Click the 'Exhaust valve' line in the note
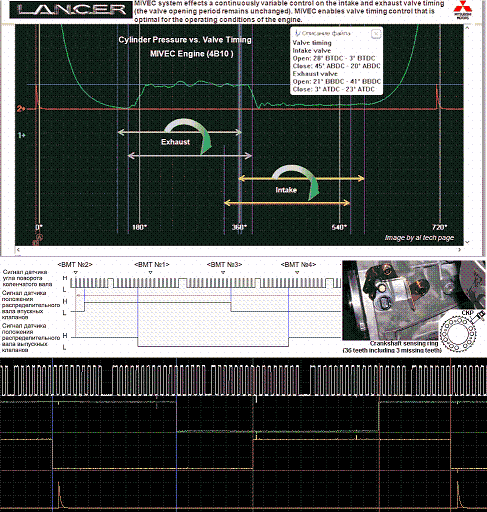Image resolution: width=487 pixels, height=512 pixels. click(x=315, y=74)
